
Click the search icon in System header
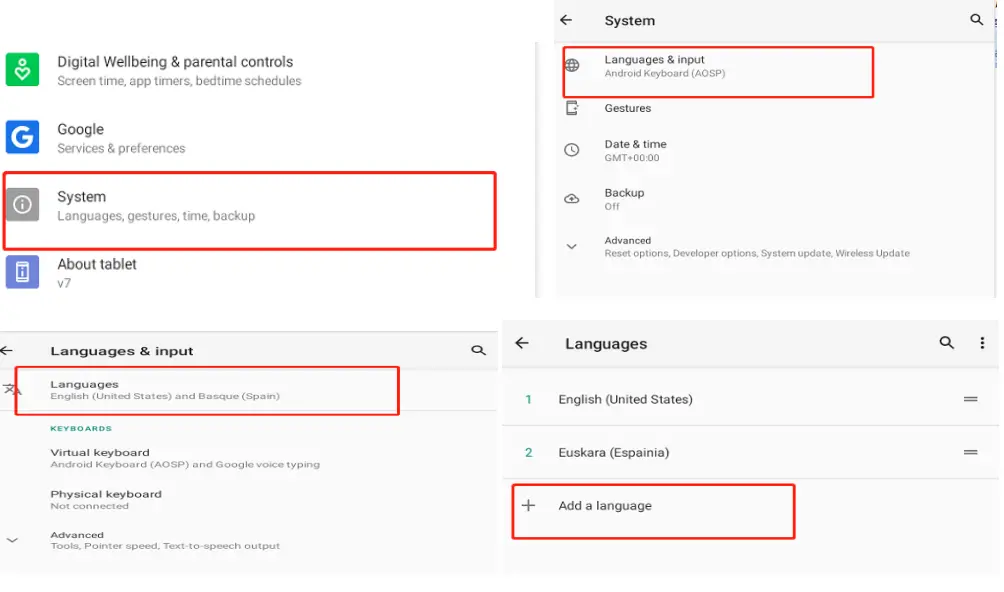click(977, 20)
